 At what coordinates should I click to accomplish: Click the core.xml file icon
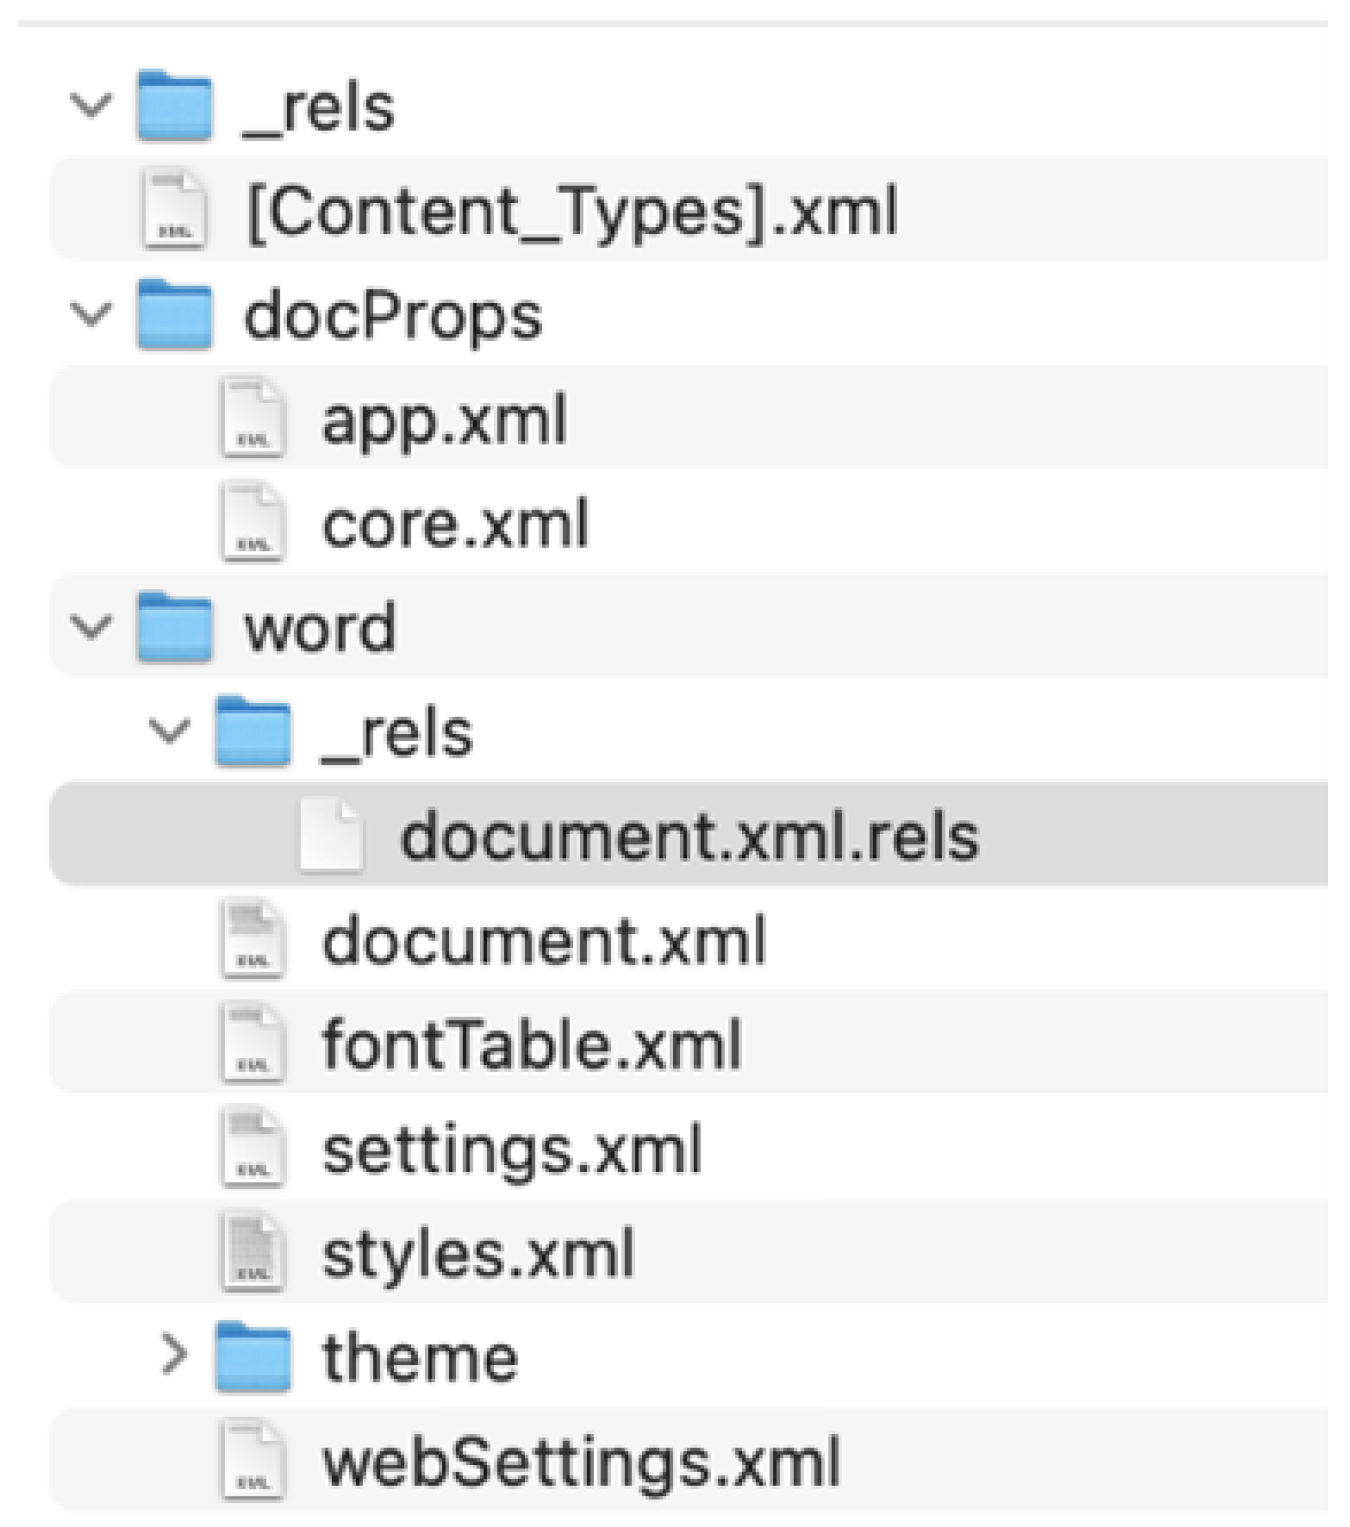coord(253,523)
